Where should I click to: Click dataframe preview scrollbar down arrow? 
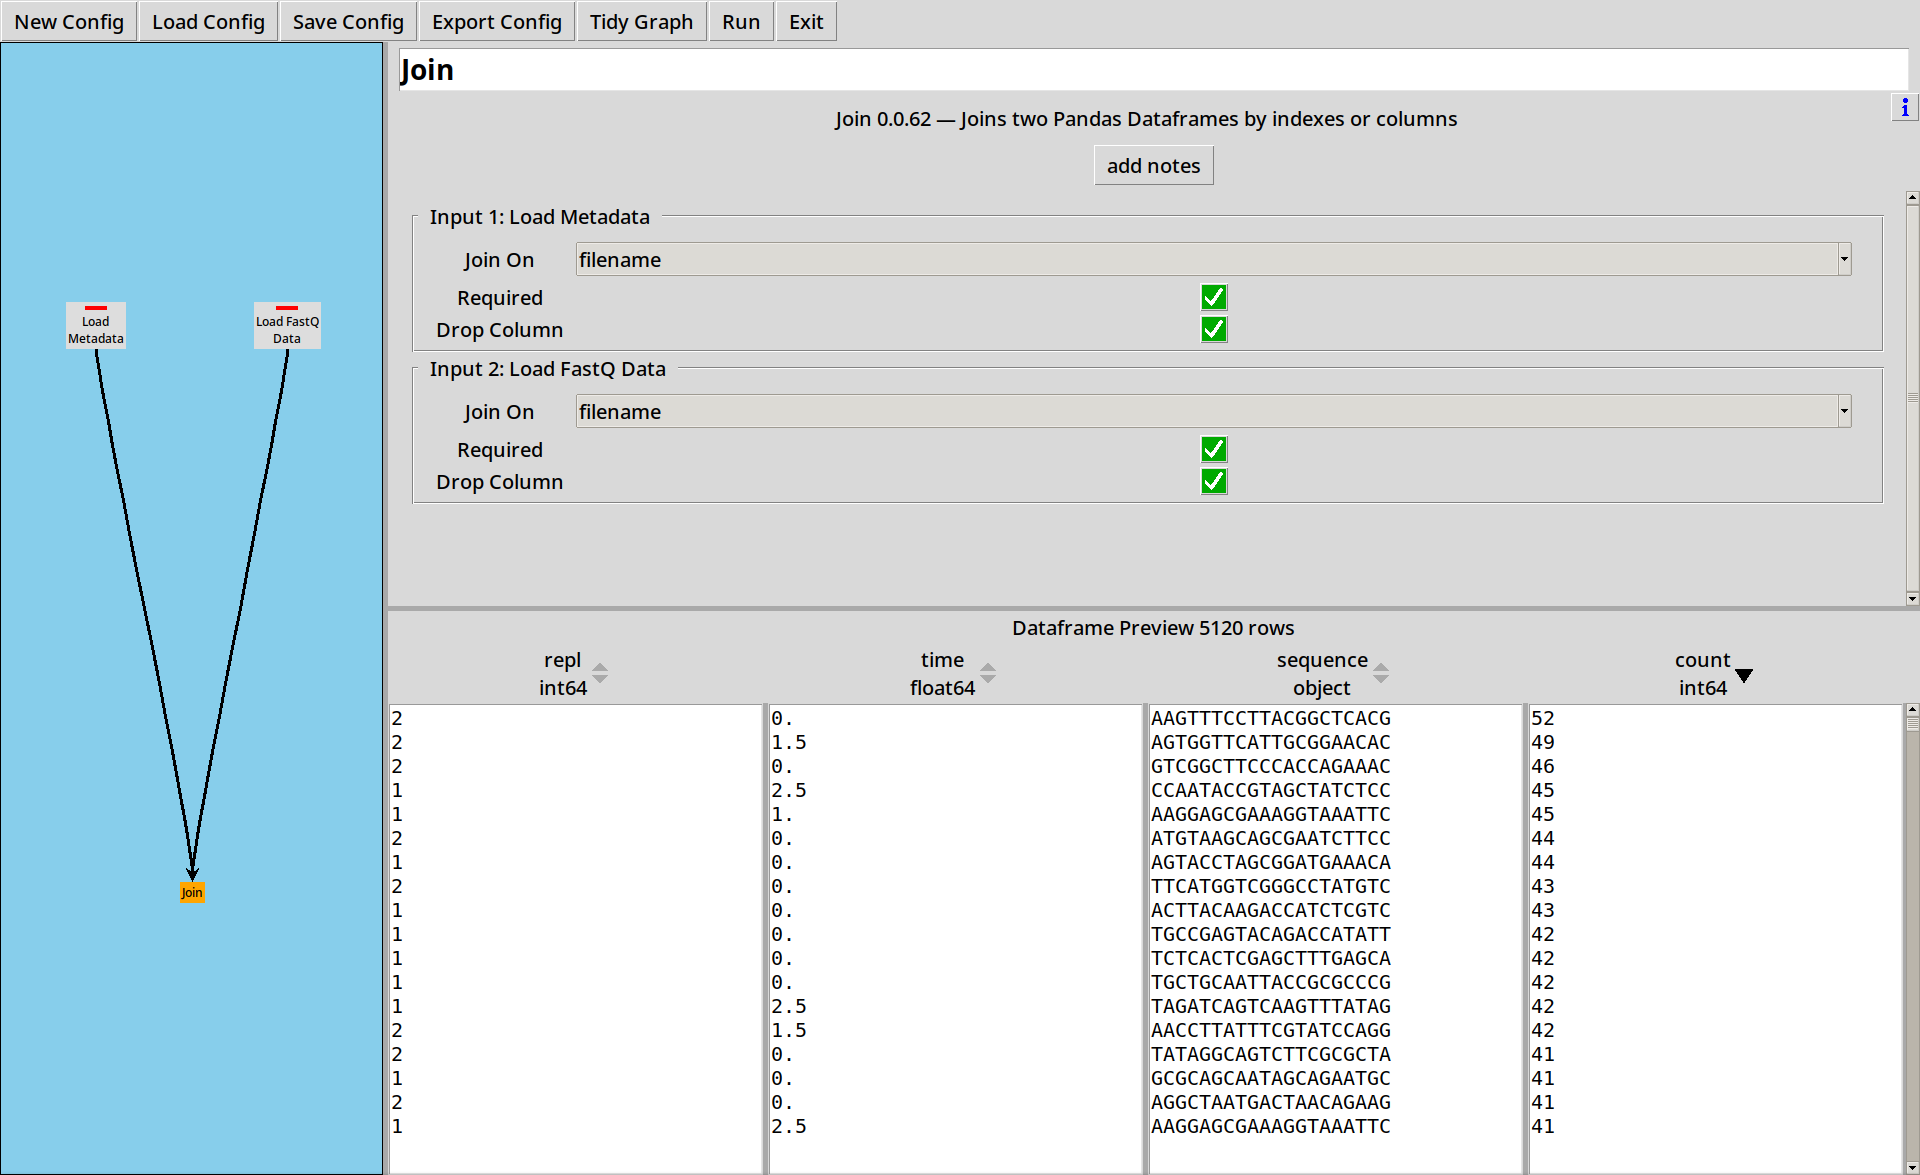click(x=1912, y=1167)
